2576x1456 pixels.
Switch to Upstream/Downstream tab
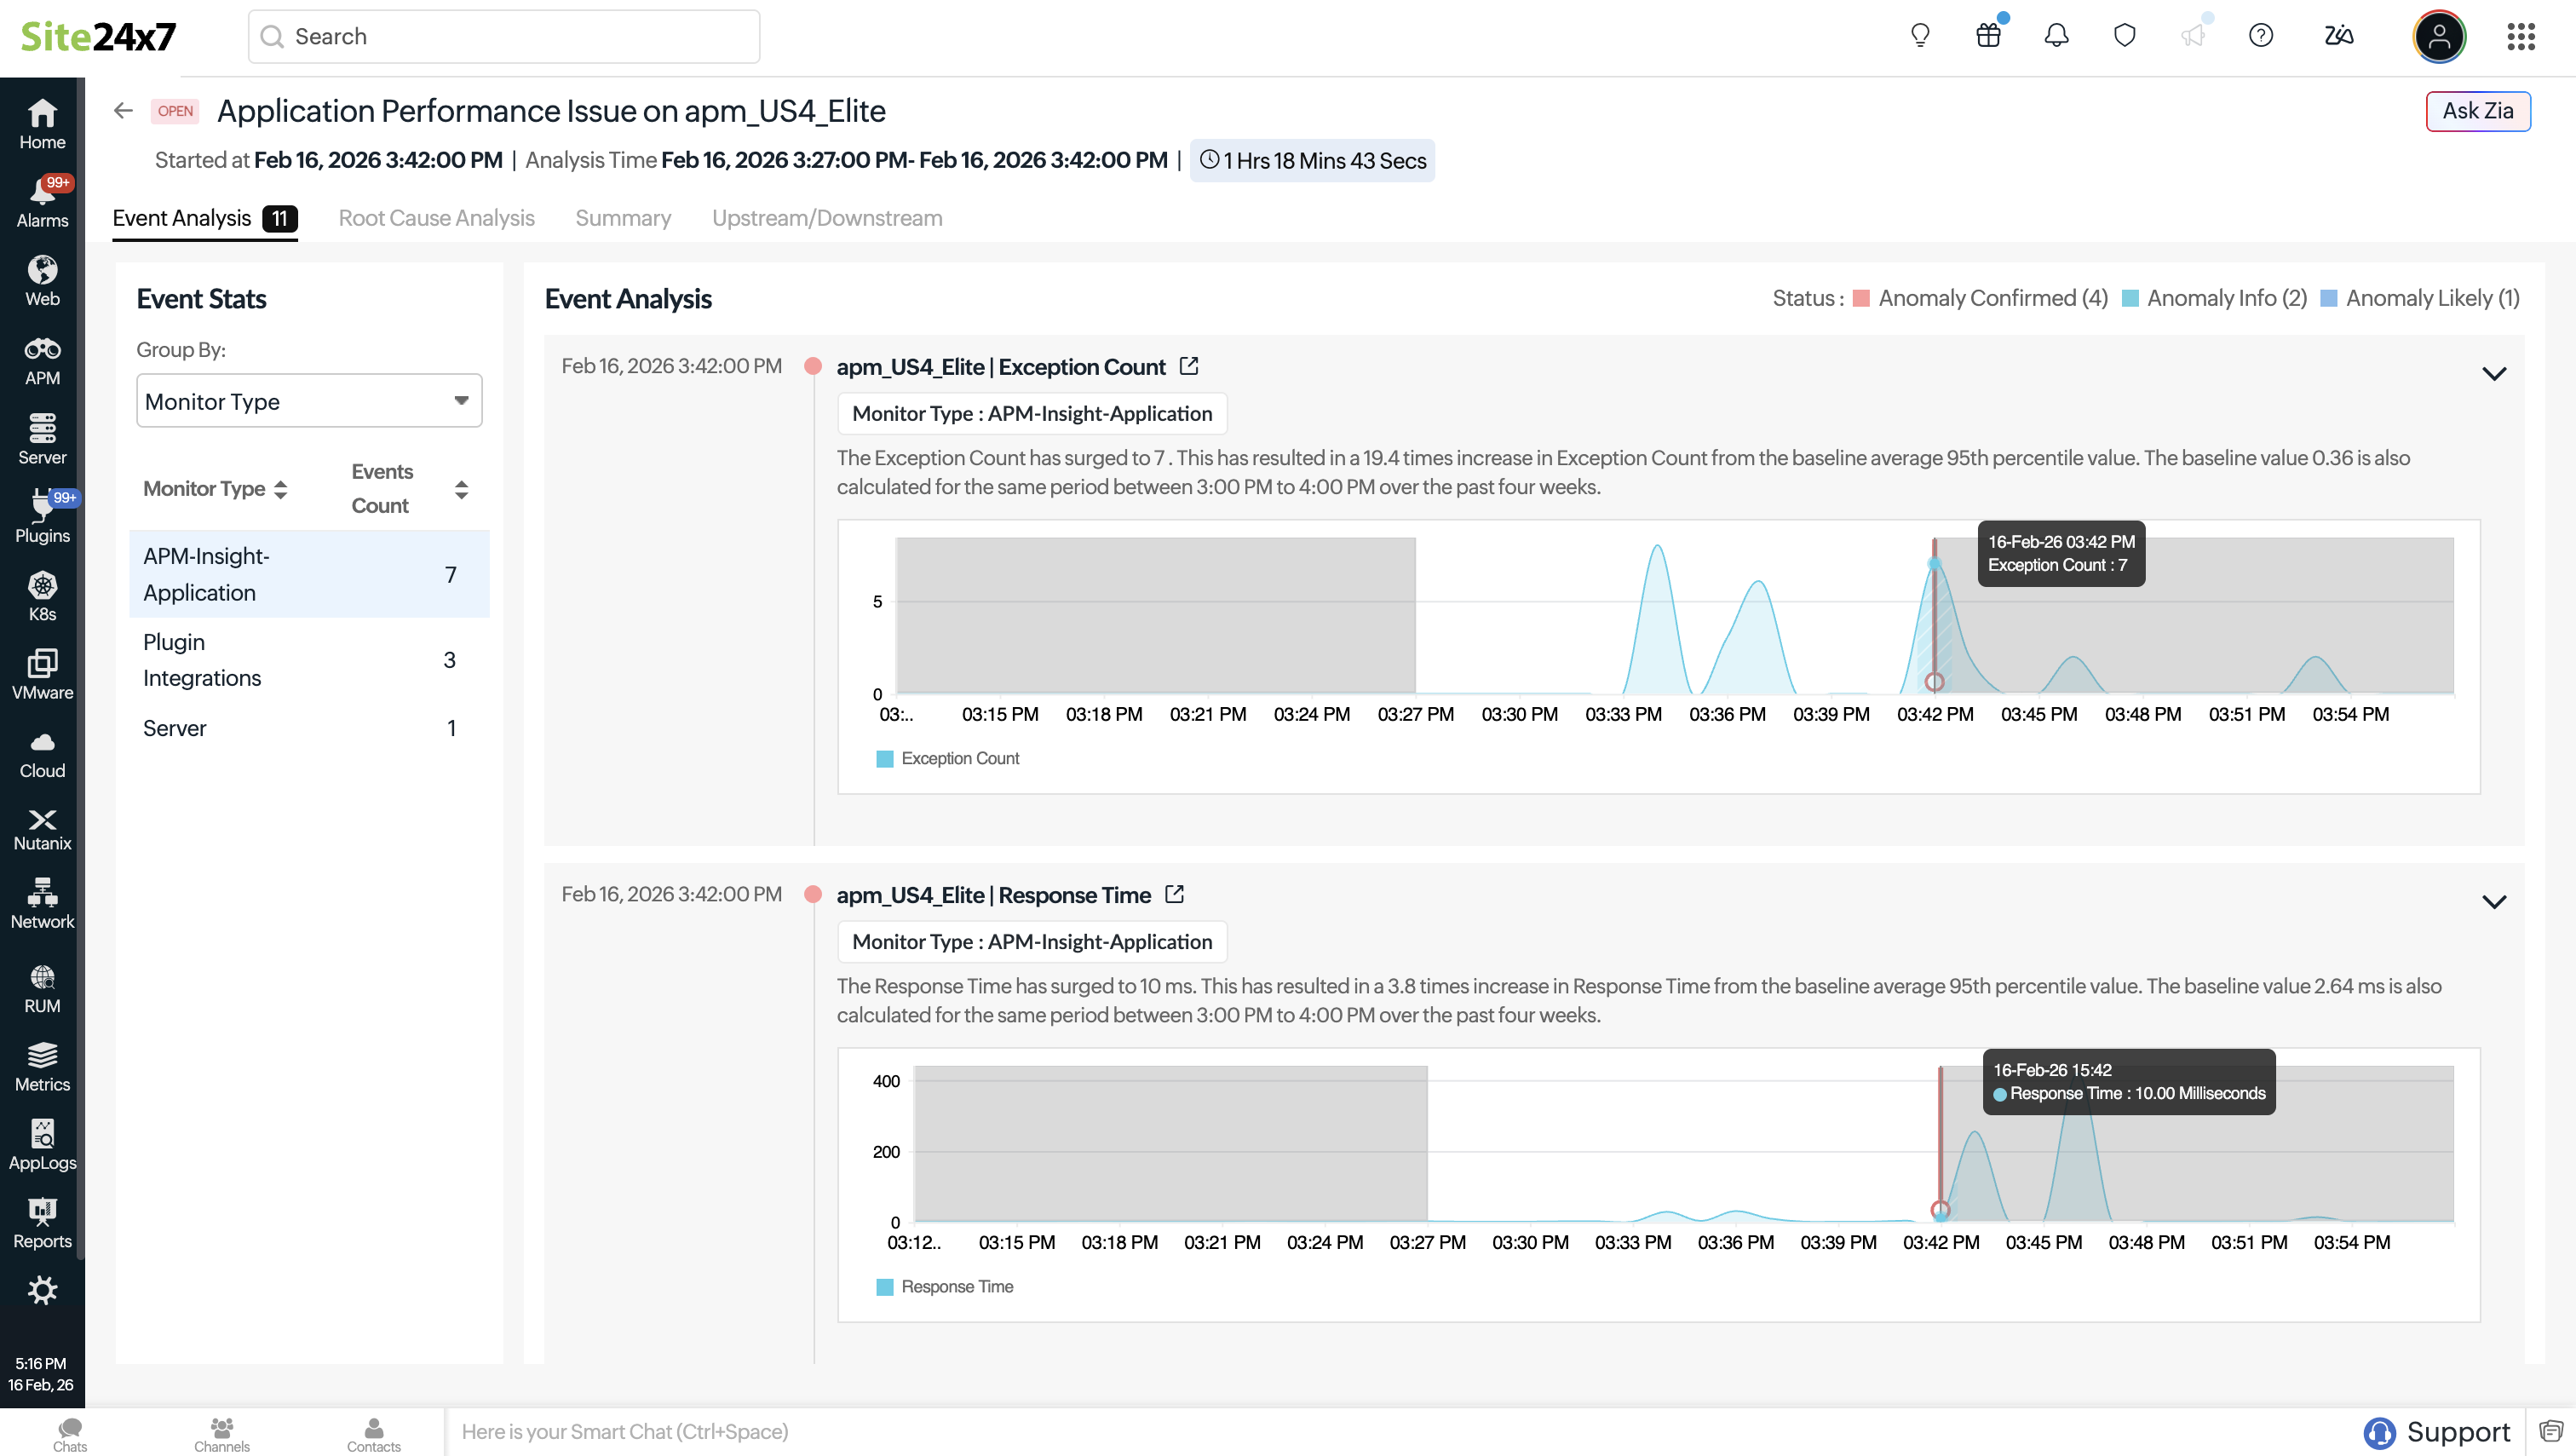click(827, 218)
